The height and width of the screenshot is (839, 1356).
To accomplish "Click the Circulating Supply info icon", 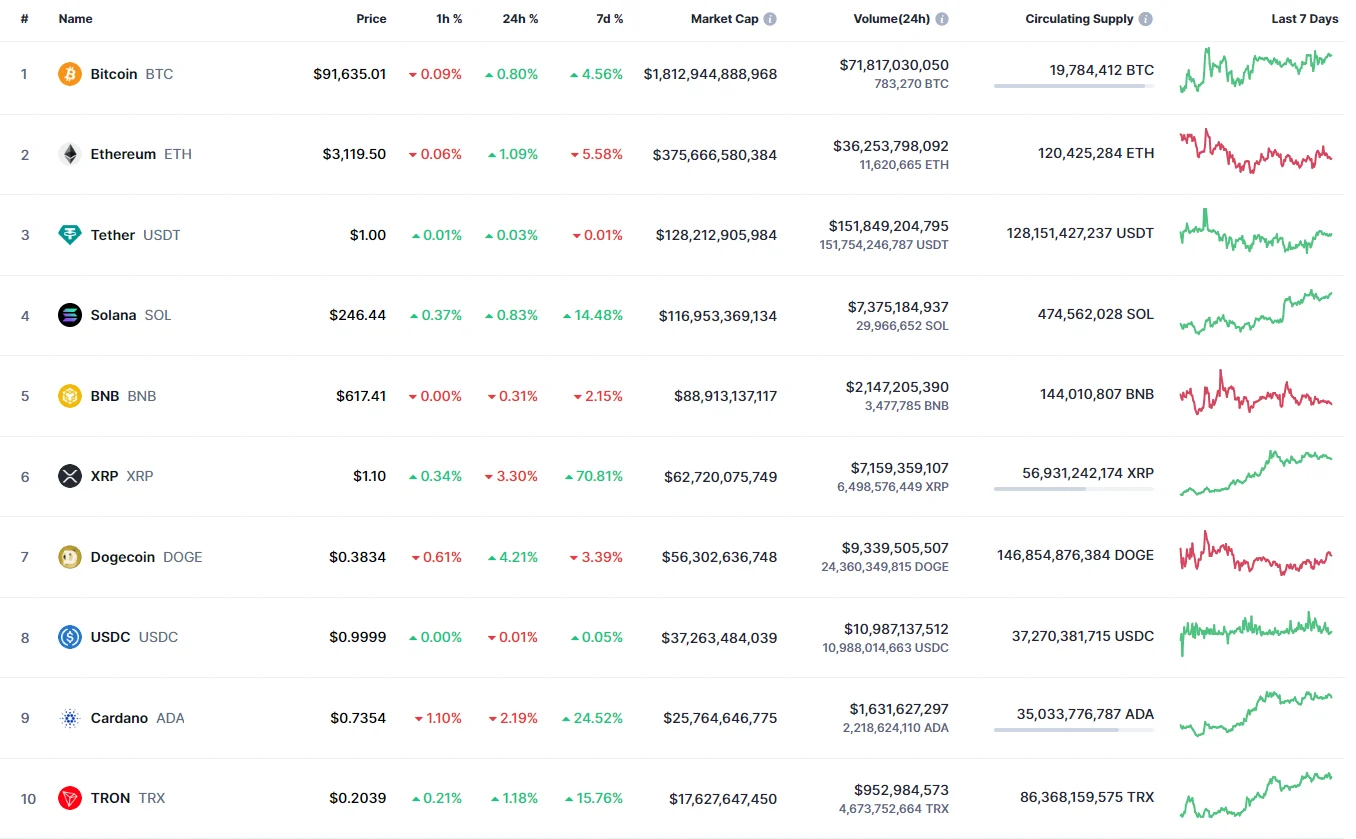I will (x=1146, y=19).
